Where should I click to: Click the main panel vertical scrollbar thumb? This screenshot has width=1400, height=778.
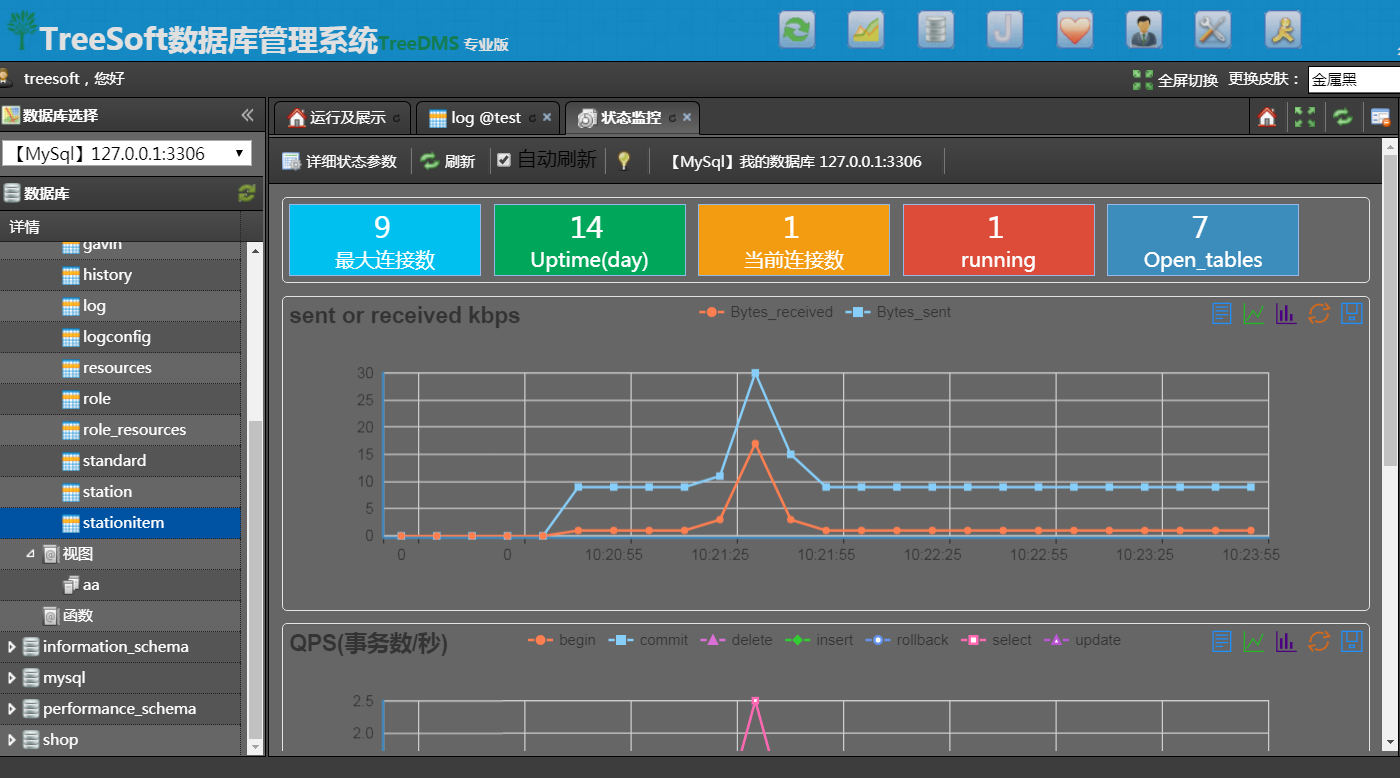[x=1390, y=310]
